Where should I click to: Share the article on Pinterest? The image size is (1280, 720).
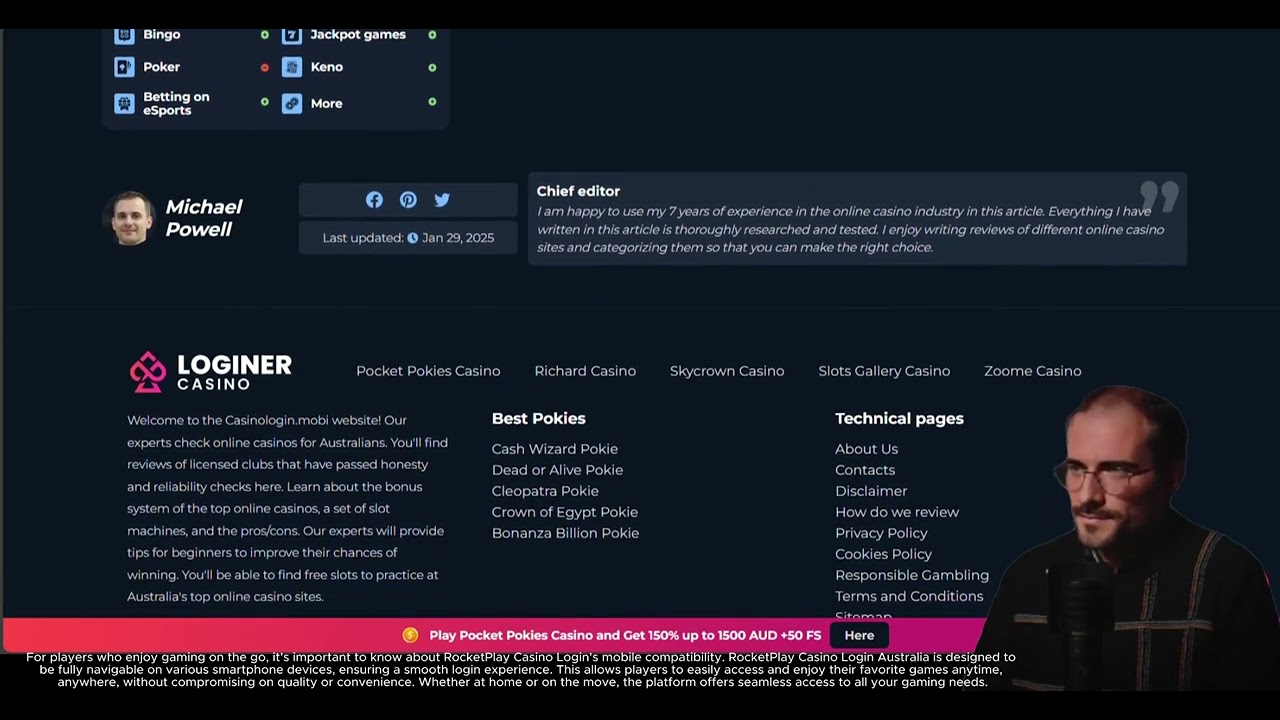408,200
